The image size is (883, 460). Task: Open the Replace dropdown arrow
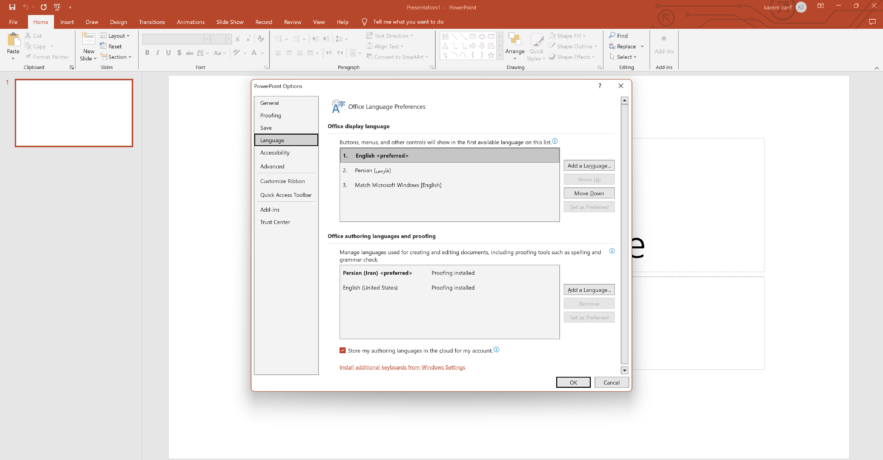coord(642,46)
